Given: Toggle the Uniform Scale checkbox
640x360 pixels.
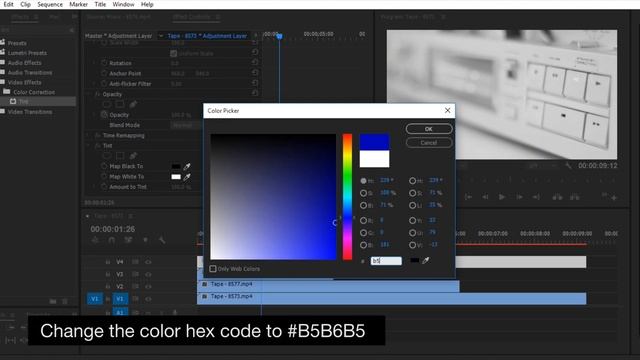Looking at the screenshot, I should (173, 53).
